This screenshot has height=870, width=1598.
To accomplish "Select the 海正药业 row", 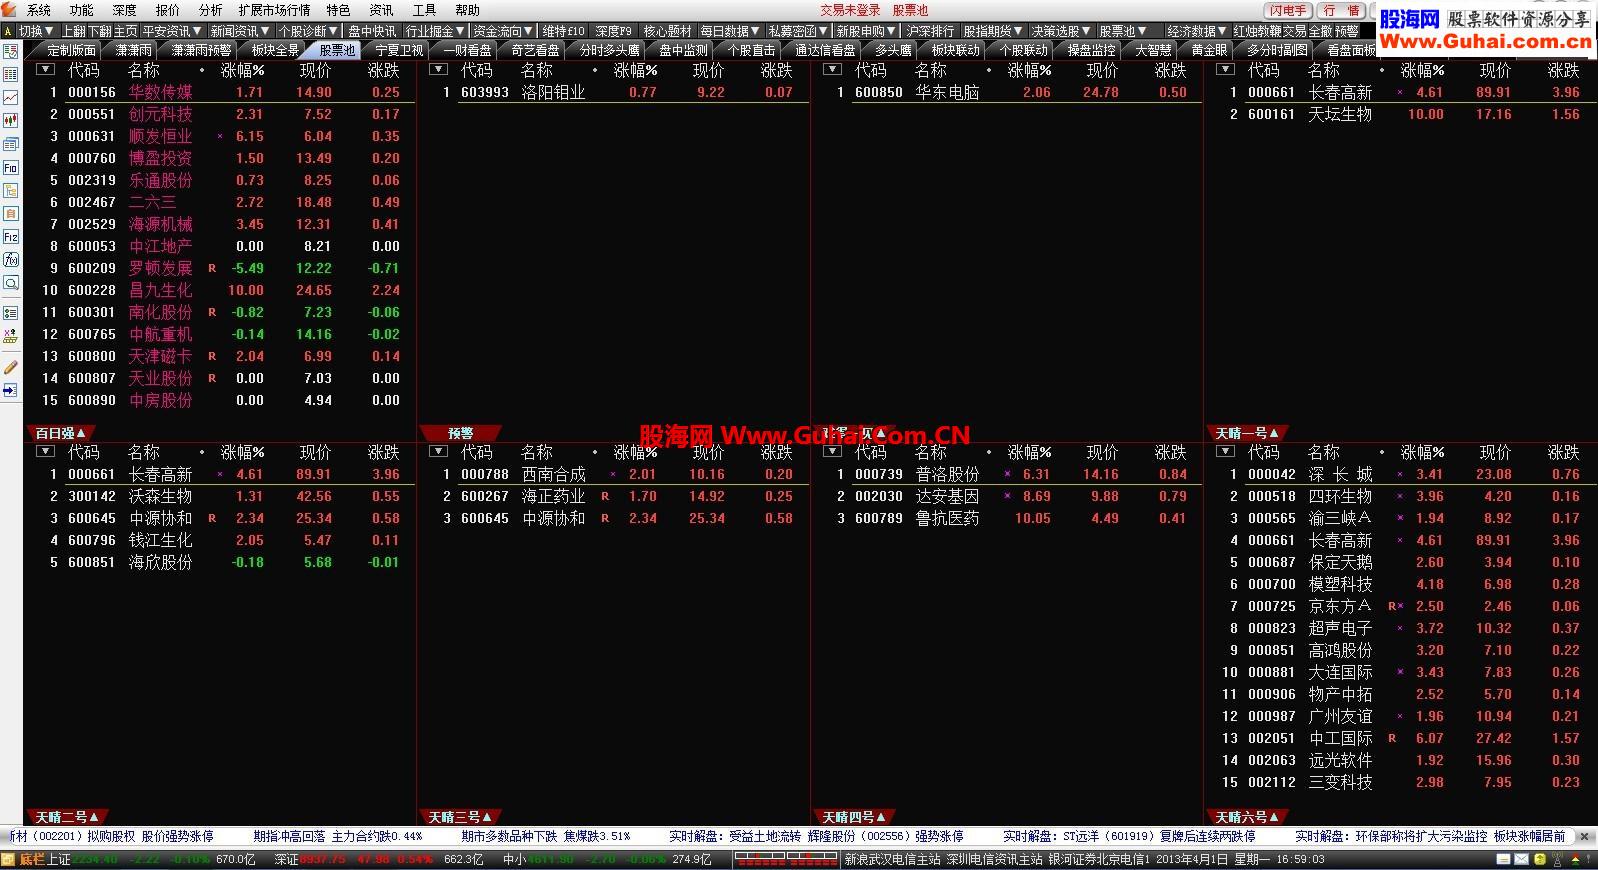I will (x=613, y=496).
